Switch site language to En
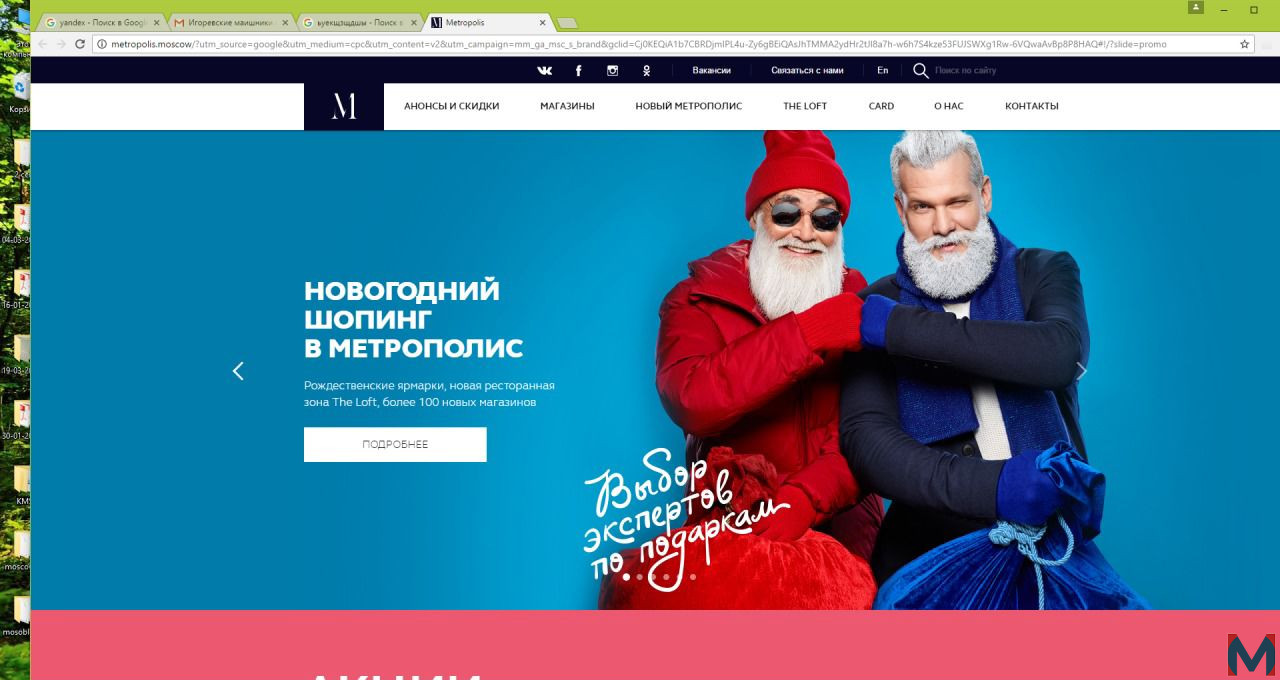The height and width of the screenshot is (680, 1280). point(882,70)
